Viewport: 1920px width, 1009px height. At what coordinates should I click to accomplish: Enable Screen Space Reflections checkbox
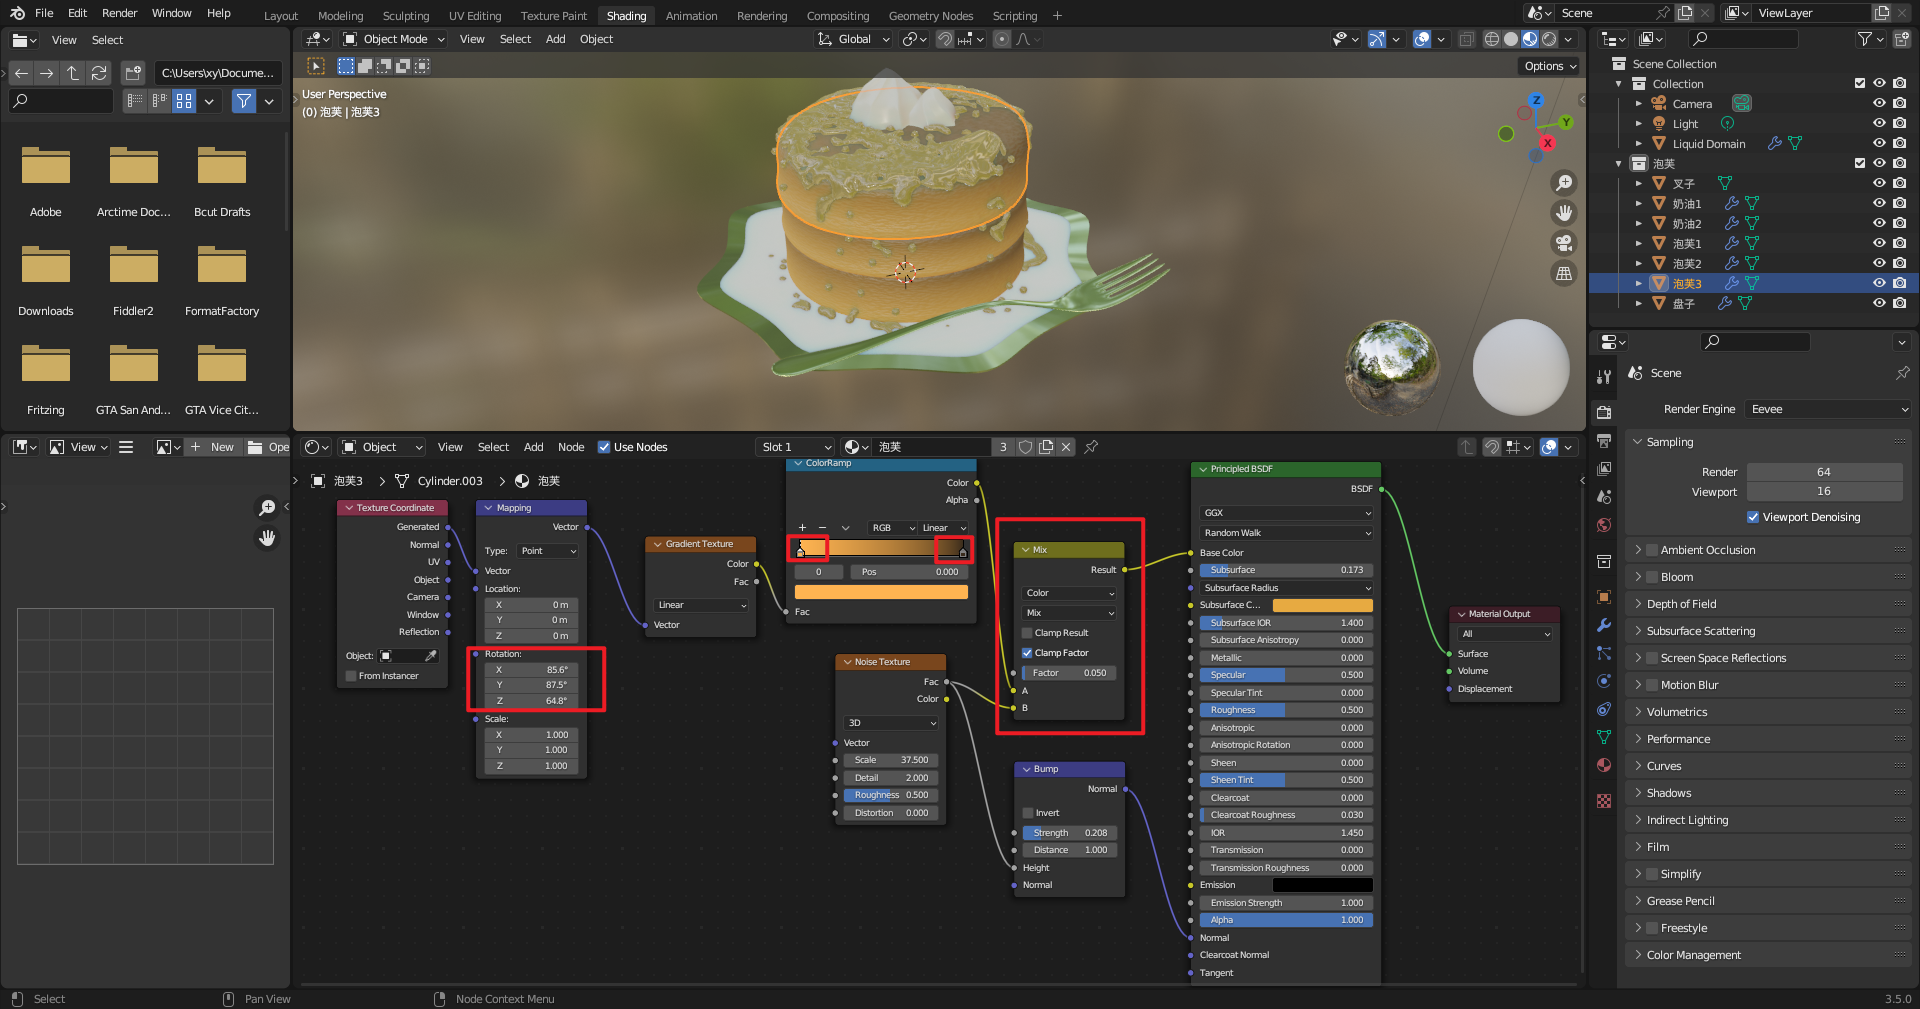coord(1652,658)
